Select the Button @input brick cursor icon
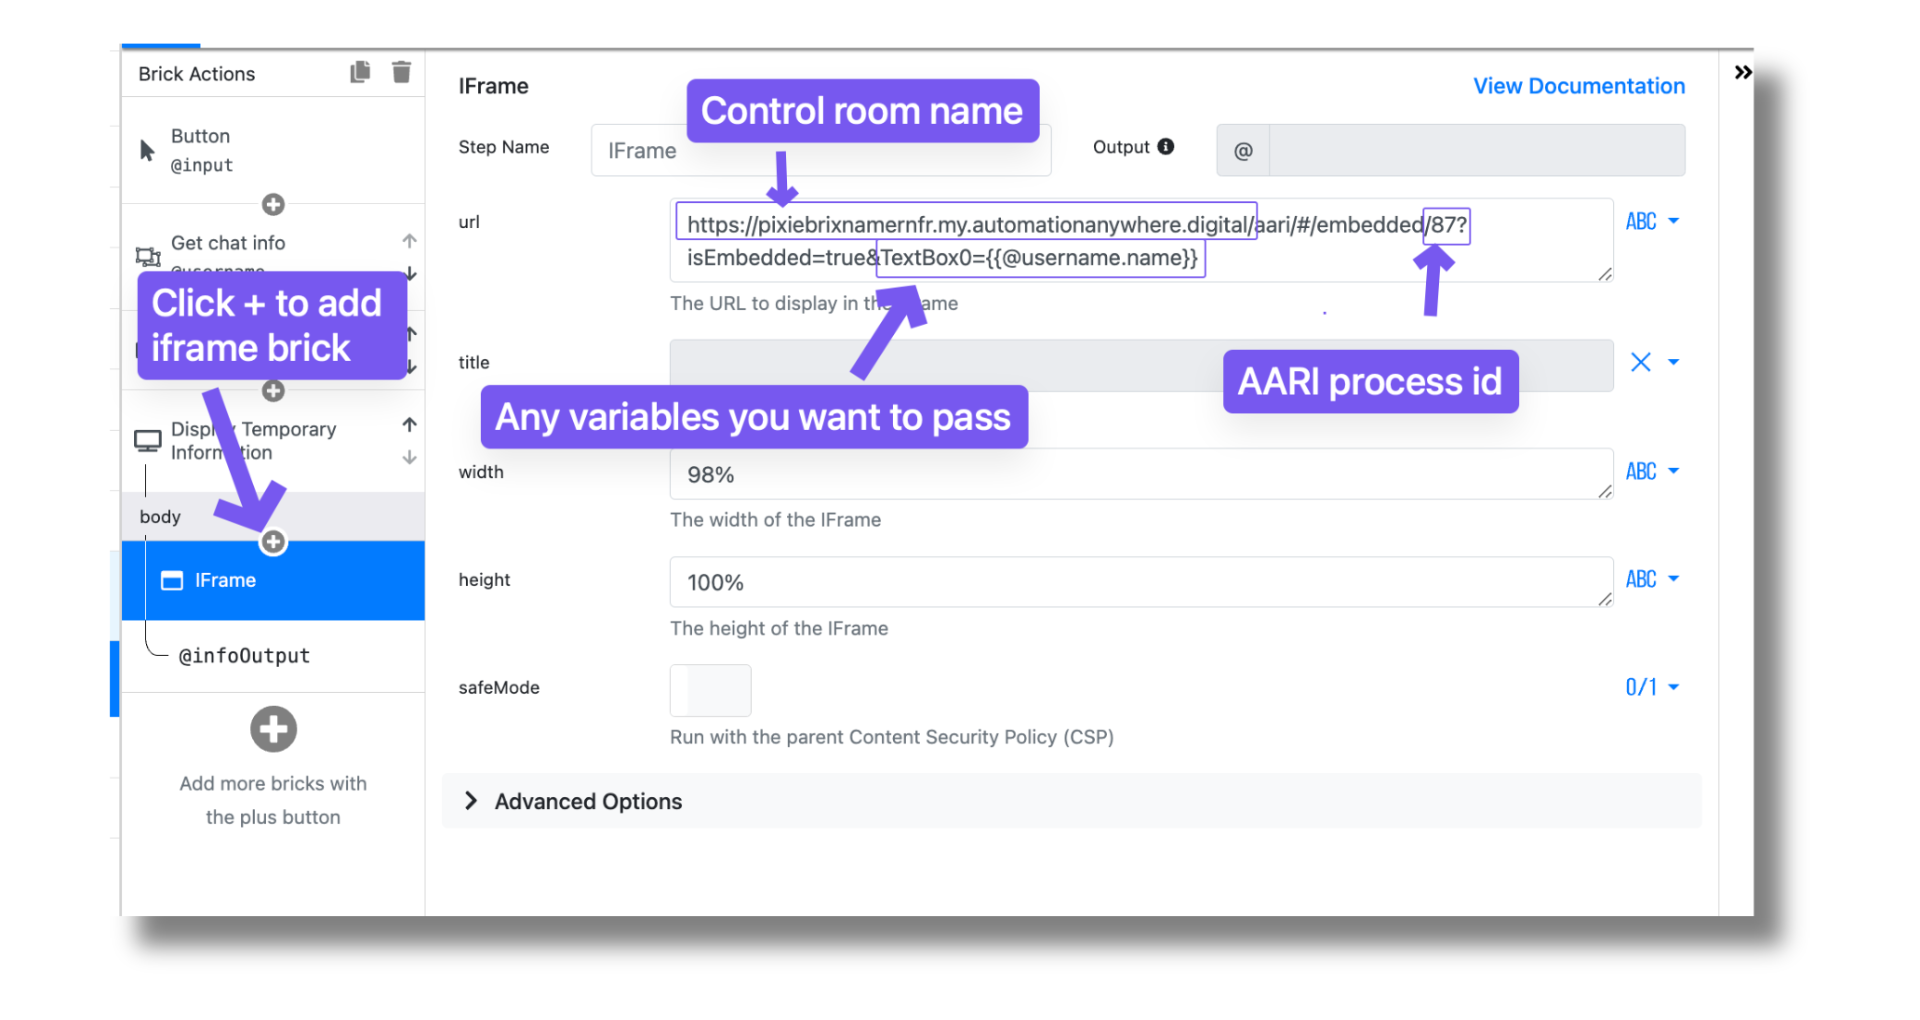1920x1020 pixels. click(x=147, y=148)
